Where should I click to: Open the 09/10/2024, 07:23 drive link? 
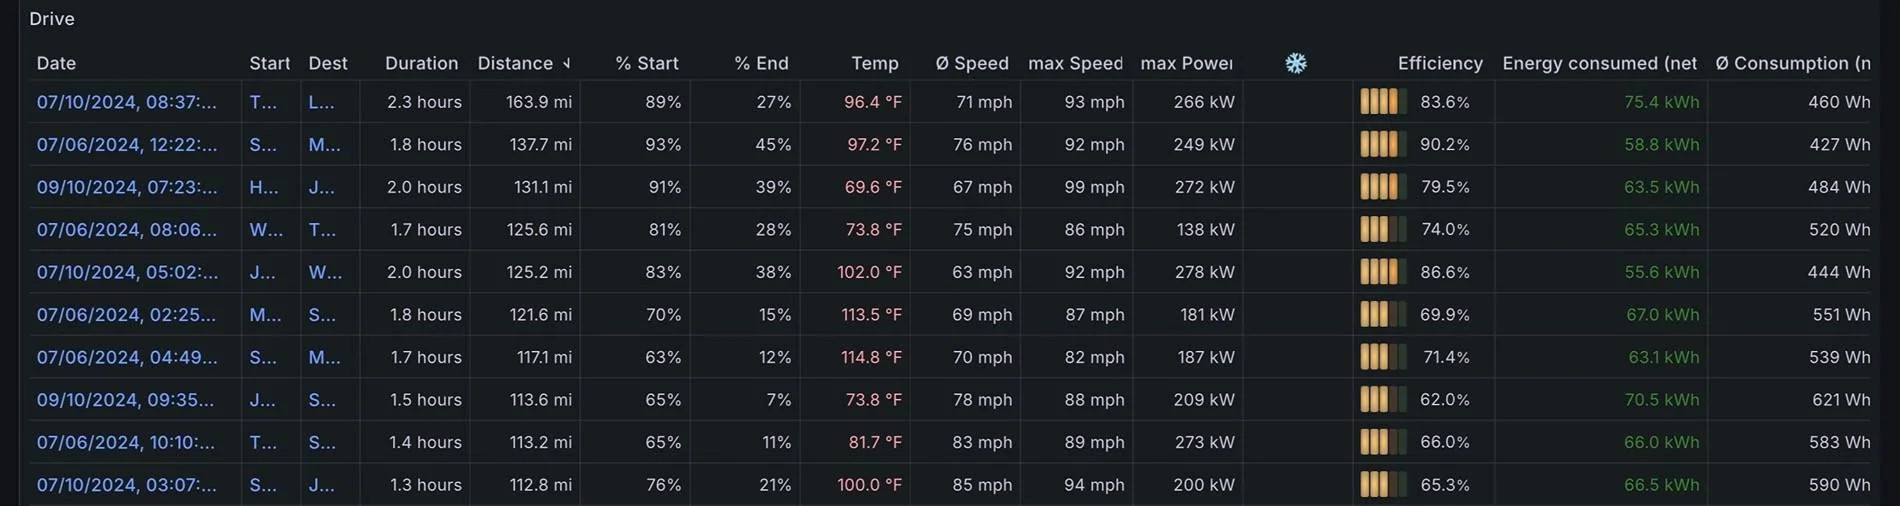tap(126, 187)
